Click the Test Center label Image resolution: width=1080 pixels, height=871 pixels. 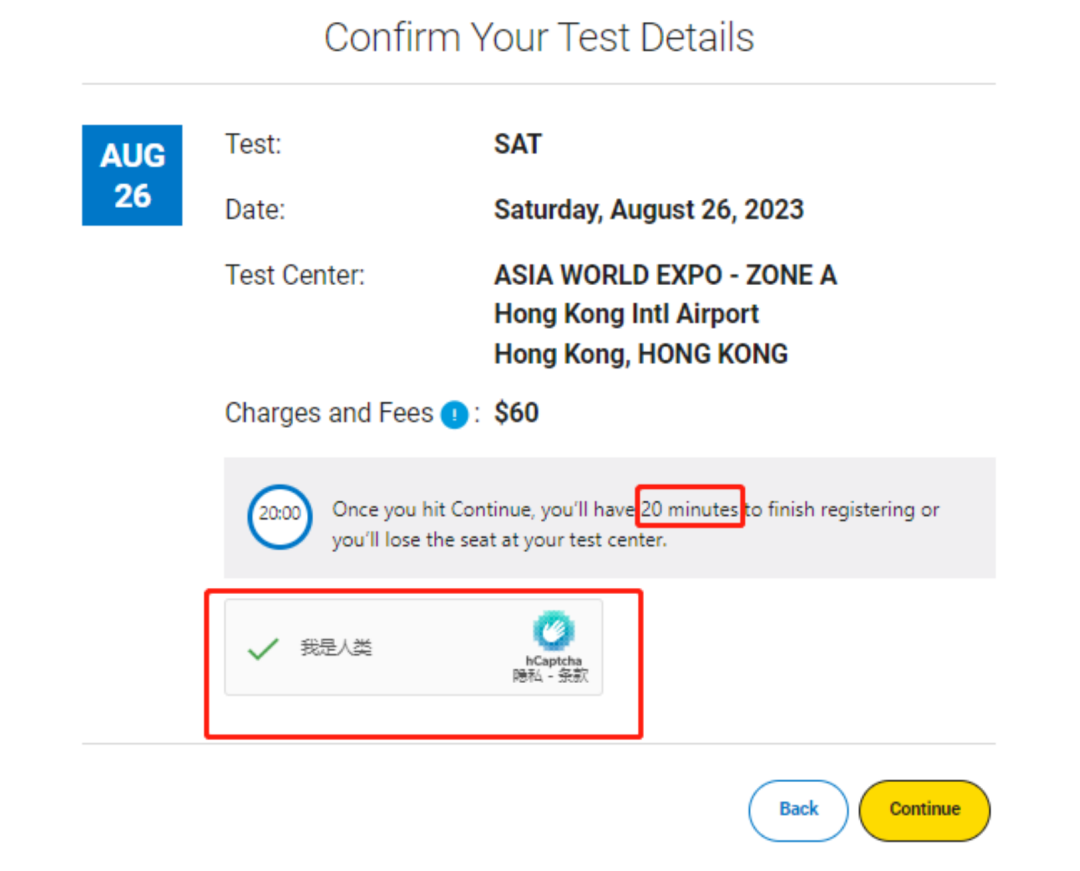coord(295,275)
